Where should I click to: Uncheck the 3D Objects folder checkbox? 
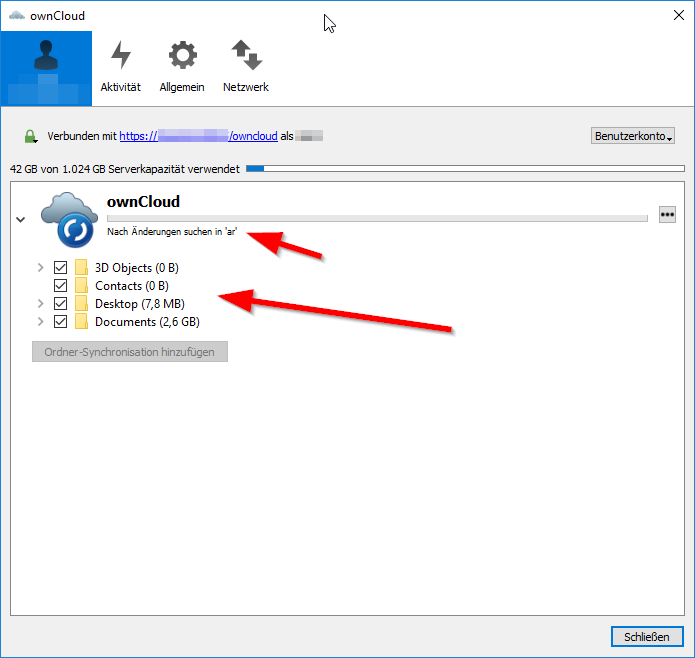coord(61,268)
